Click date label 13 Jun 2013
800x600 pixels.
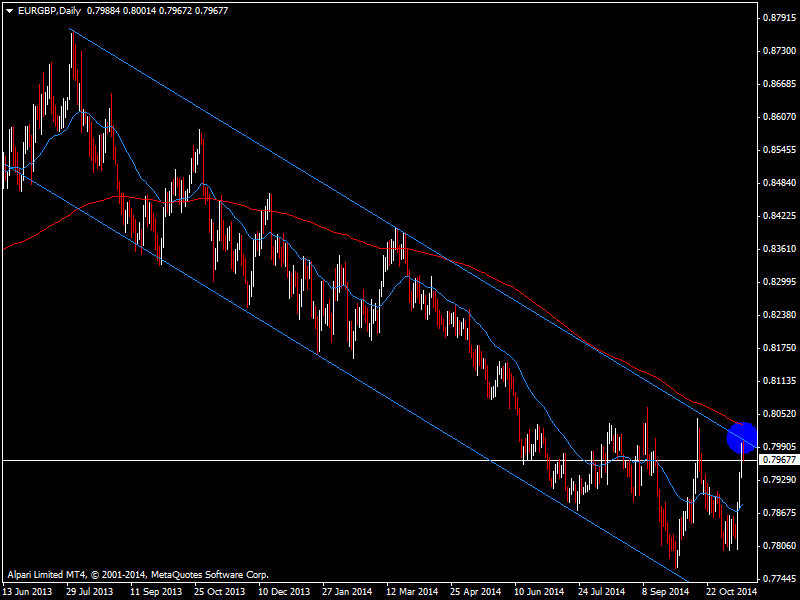point(28,592)
